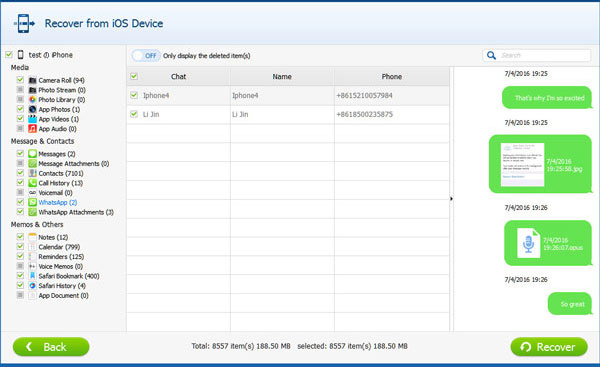This screenshot has width=600, height=367.
Task: Click the Messages green bubble icon
Action: 33,154
